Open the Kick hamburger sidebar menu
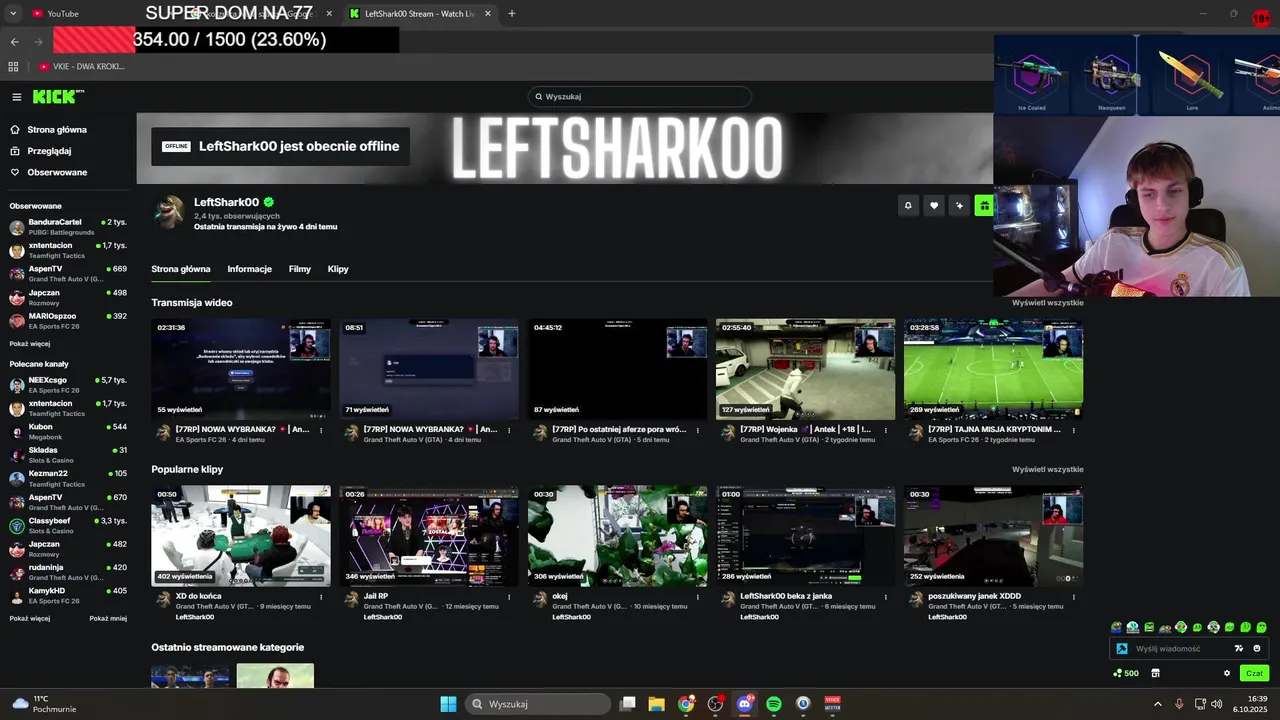Image resolution: width=1280 pixels, height=720 pixels. [17, 97]
